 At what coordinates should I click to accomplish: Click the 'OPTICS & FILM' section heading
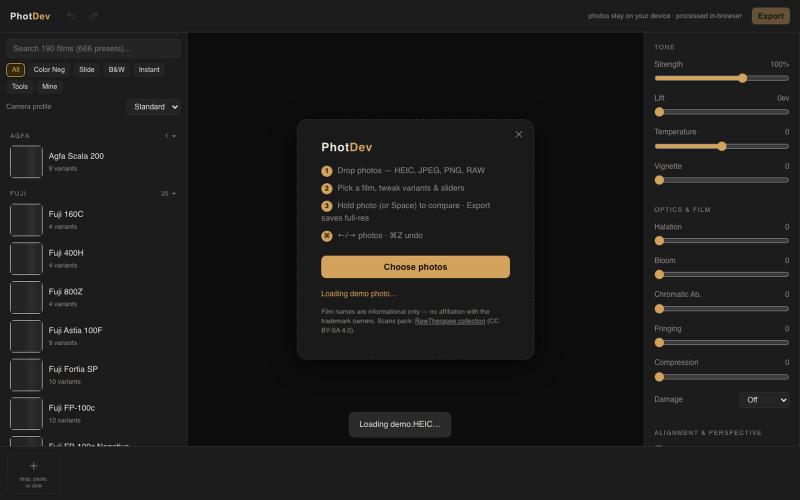[682, 210]
